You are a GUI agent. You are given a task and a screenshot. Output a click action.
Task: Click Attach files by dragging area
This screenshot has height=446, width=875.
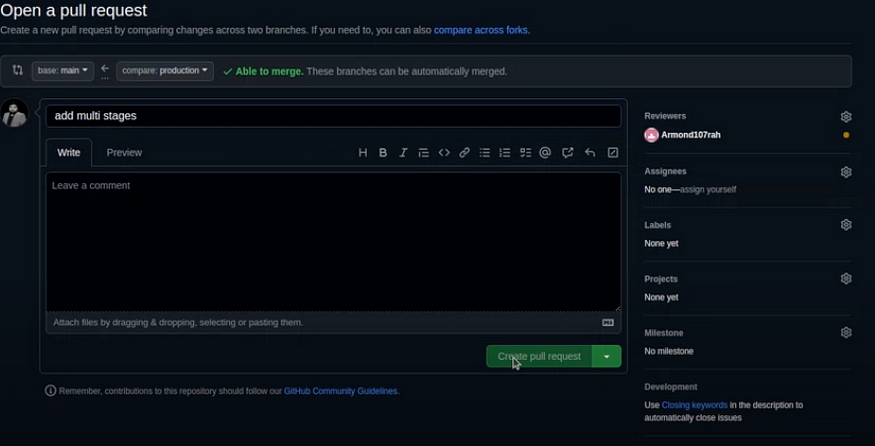pyautogui.click(x=333, y=323)
